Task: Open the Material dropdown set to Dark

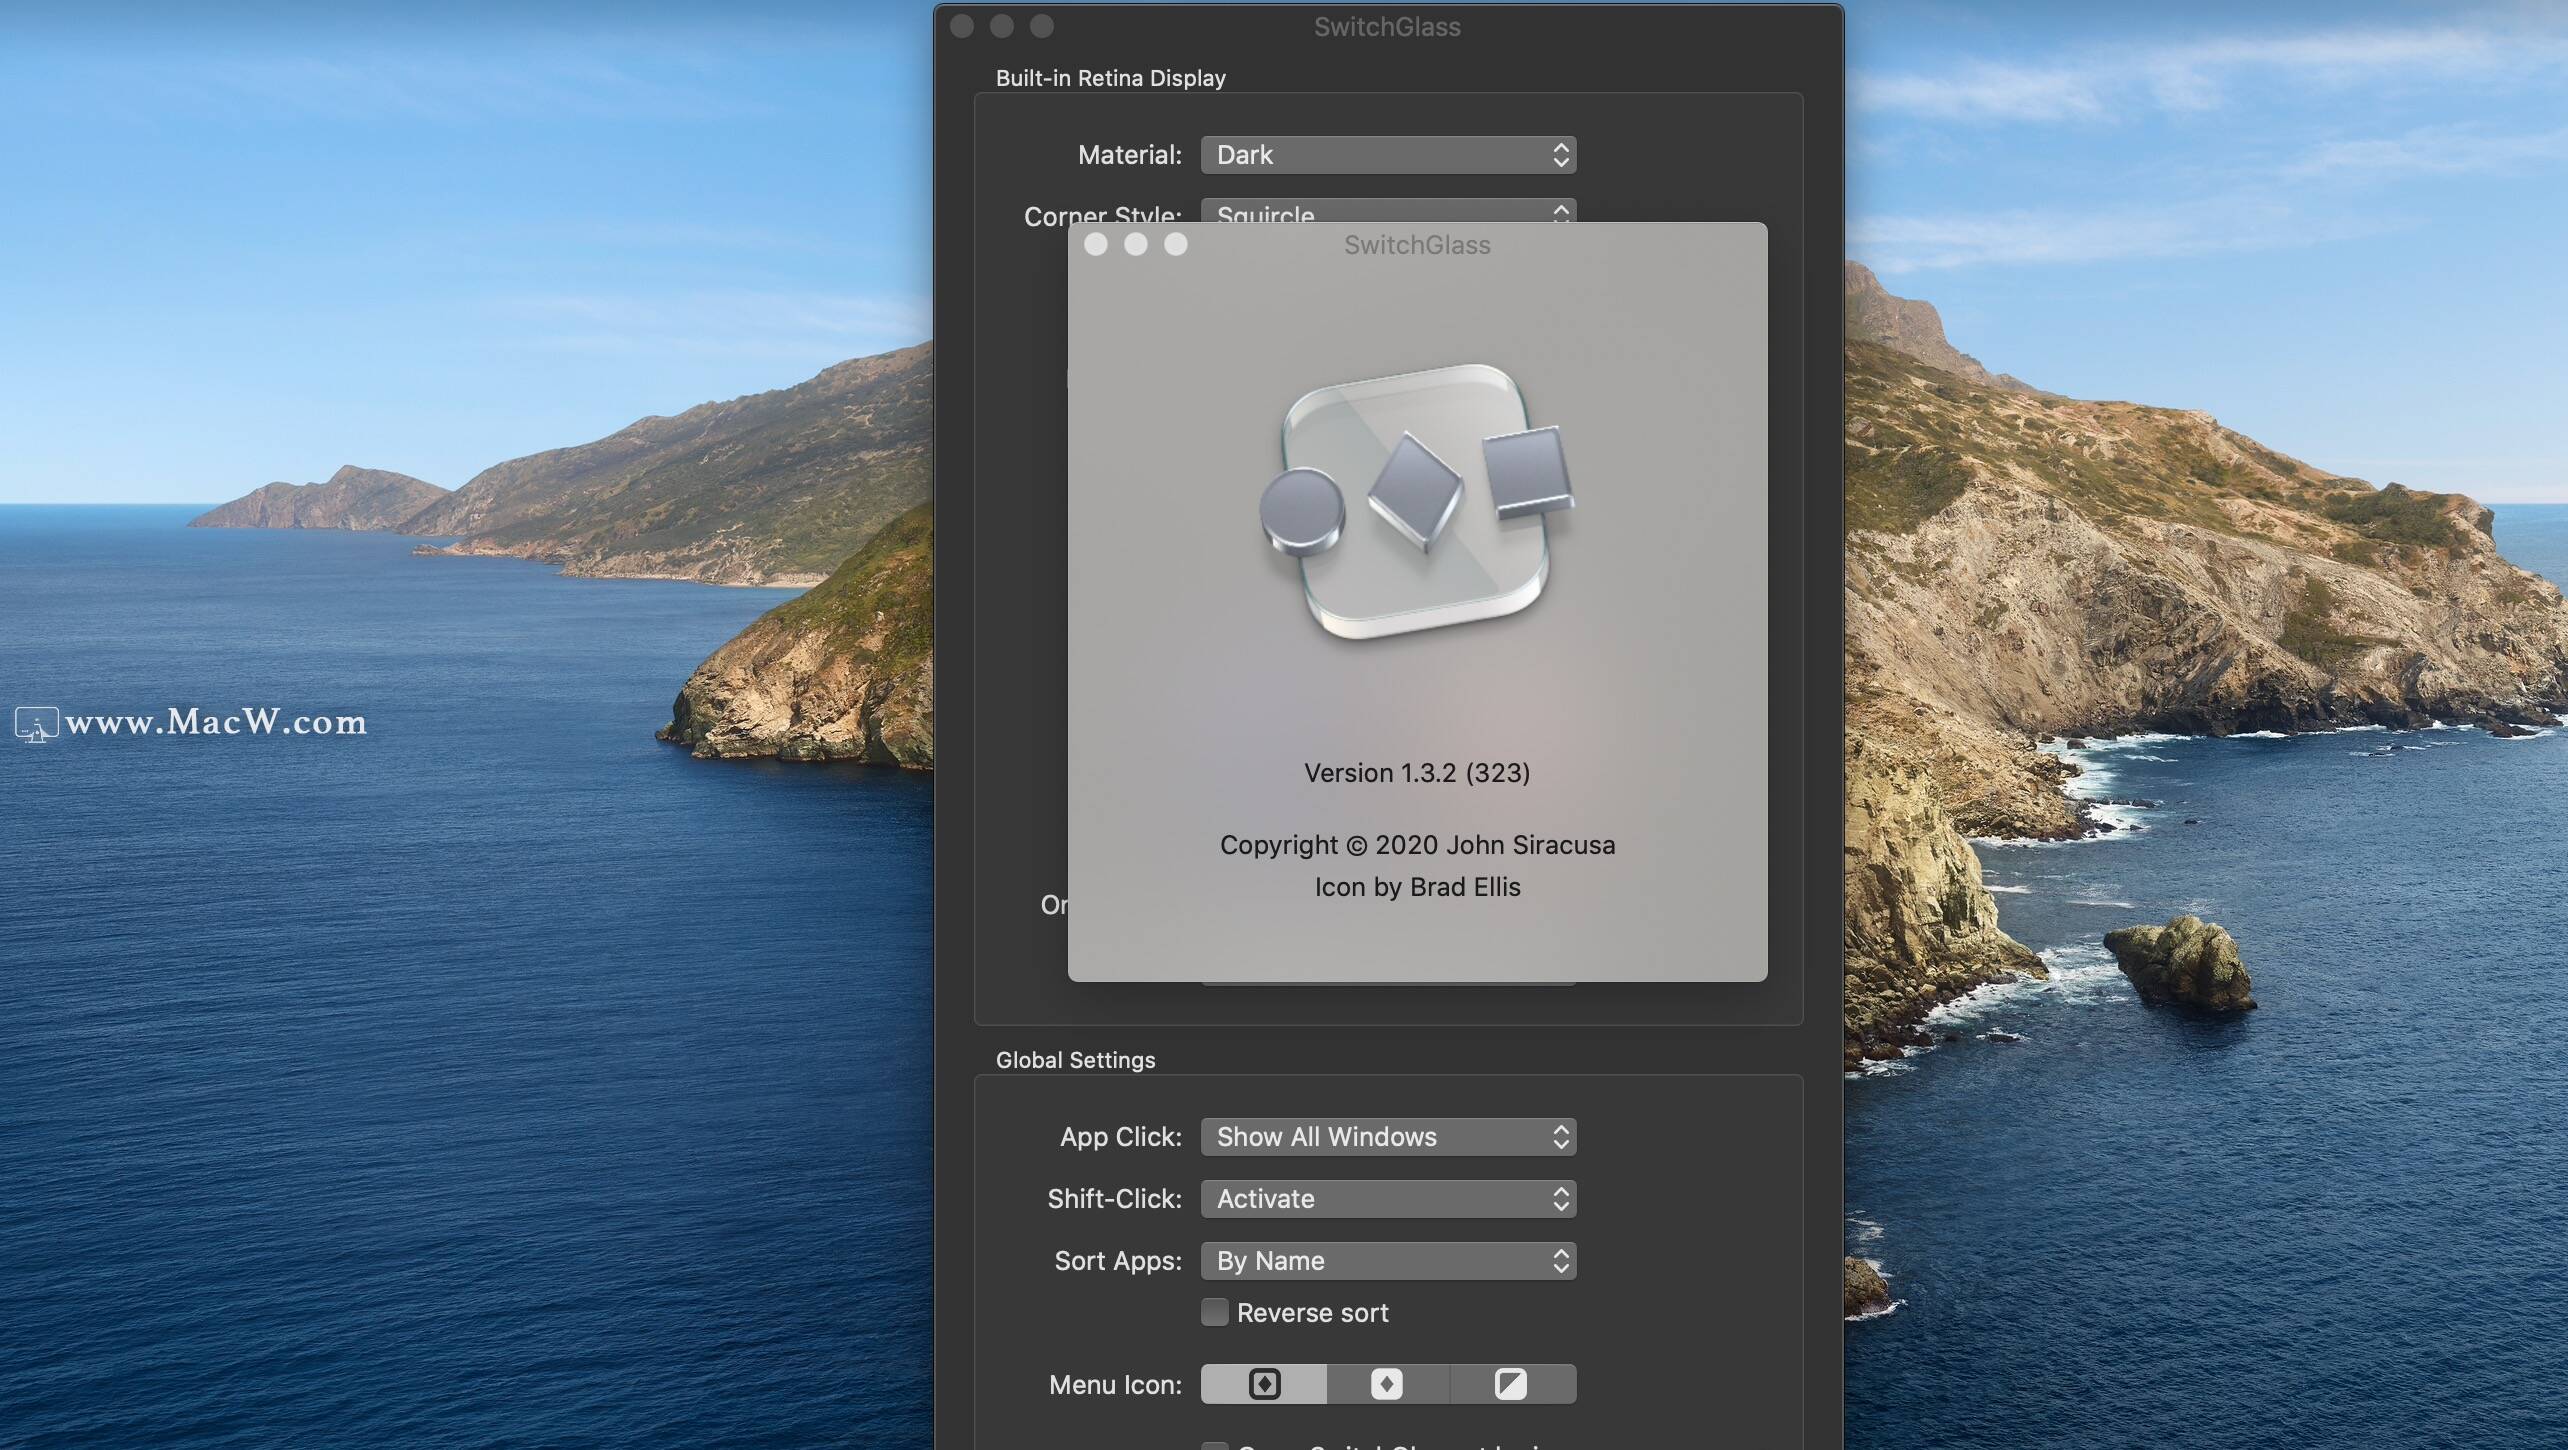Action: point(1388,155)
